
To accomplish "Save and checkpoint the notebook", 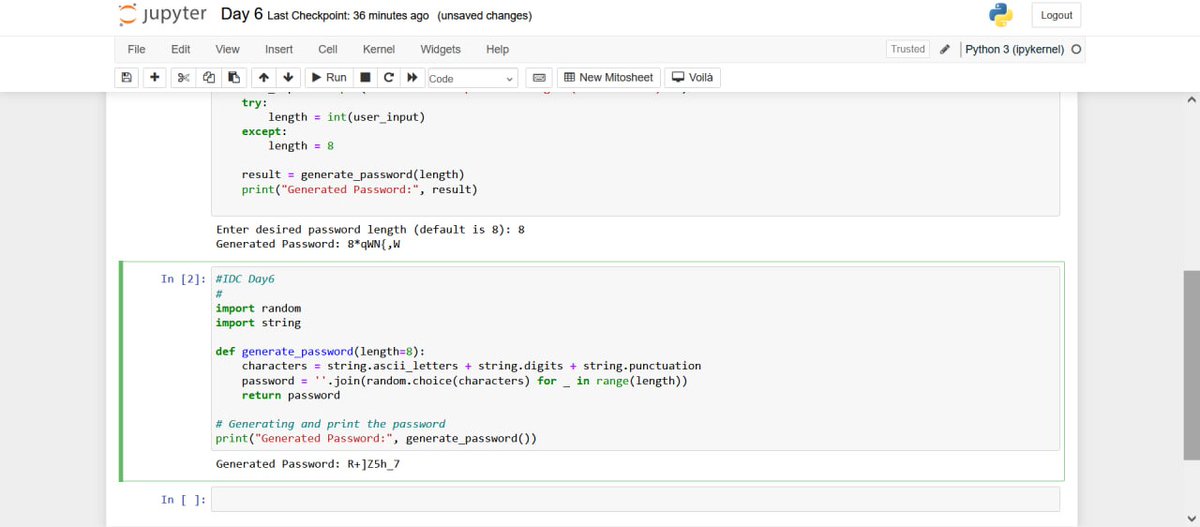I will coord(126,77).
